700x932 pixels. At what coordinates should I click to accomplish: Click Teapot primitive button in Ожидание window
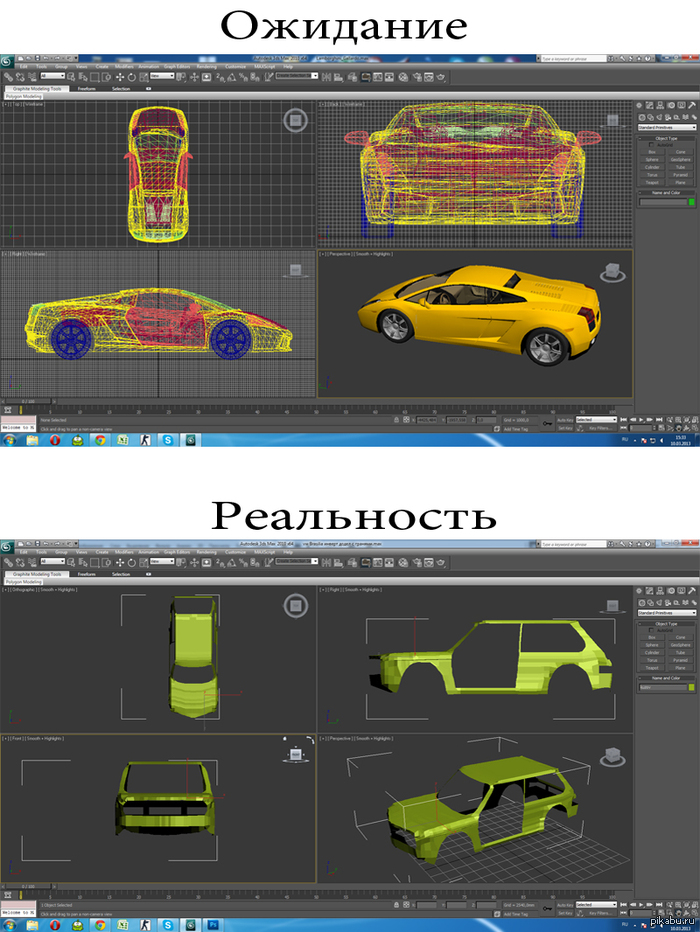652,182
